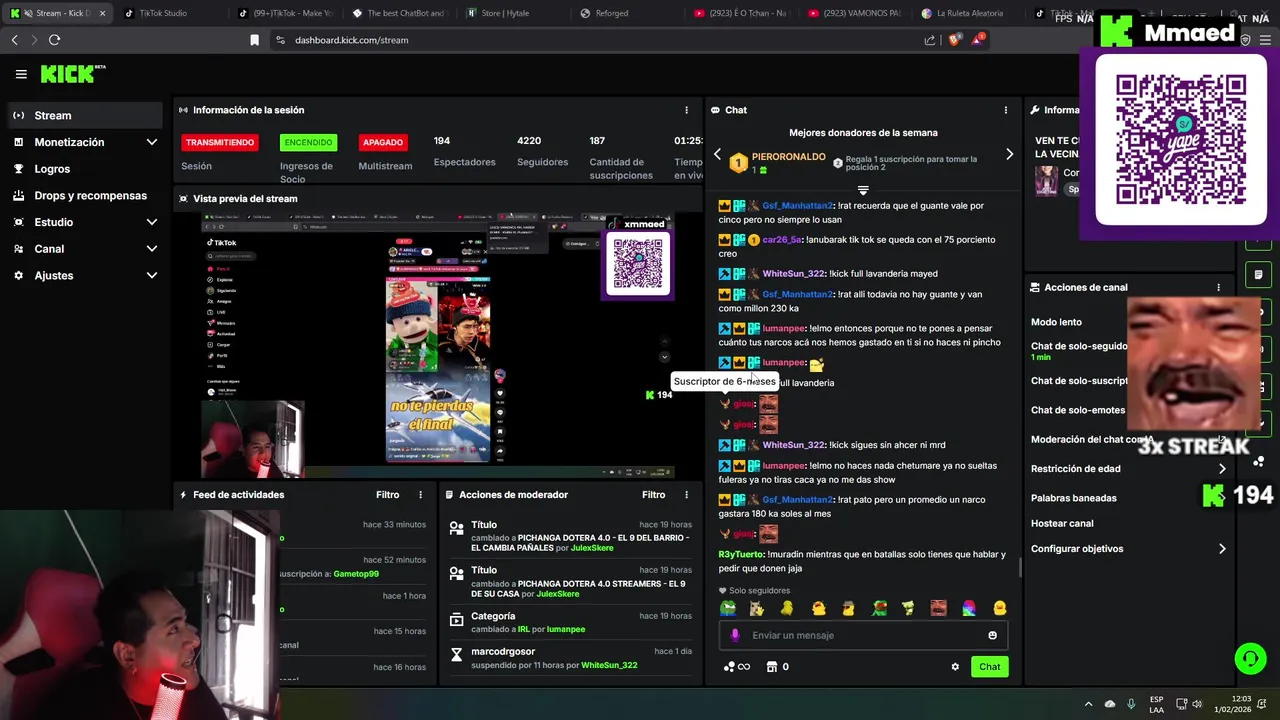Click the APAGADO Multistream badge

383,142
